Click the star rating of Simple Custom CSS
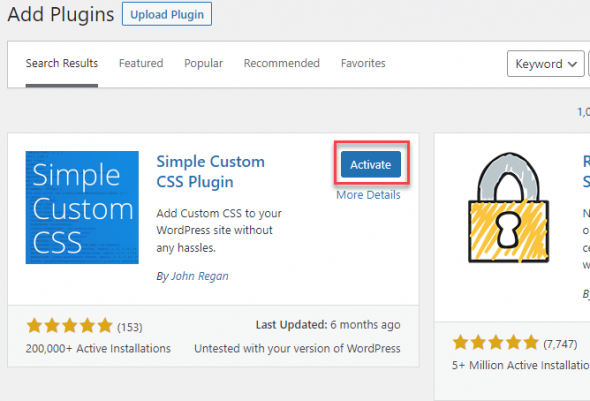Image resolution: width=590 pixels, height=401 pixels. point(70,326)
